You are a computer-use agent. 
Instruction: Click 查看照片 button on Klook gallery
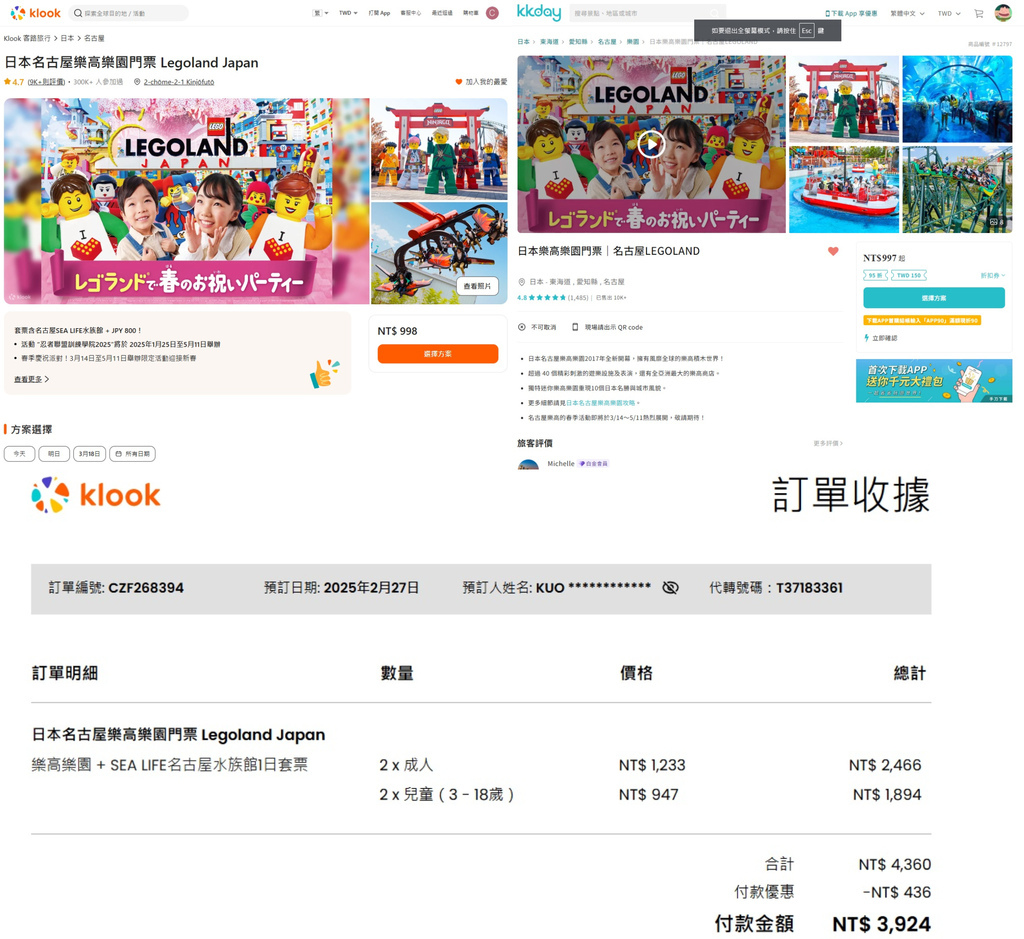click(477, 286)
